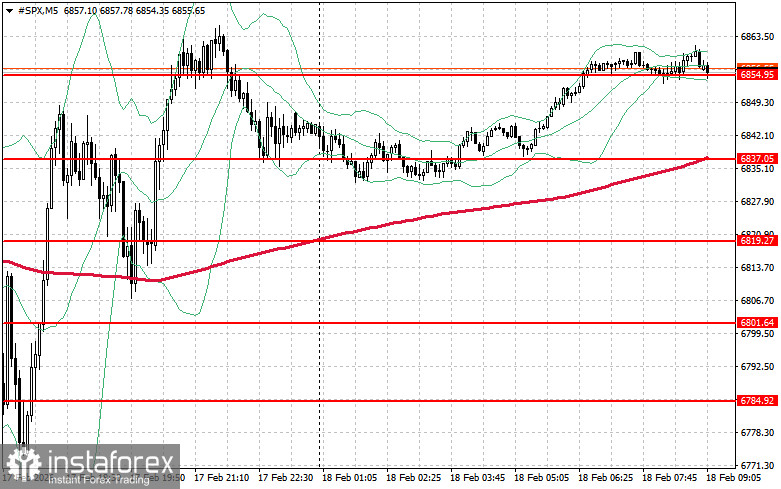The height and width of the screenshot is (489, 781).
Task: Click the 18 Feb 09:05 time label
Action: [x=734, y=478]
